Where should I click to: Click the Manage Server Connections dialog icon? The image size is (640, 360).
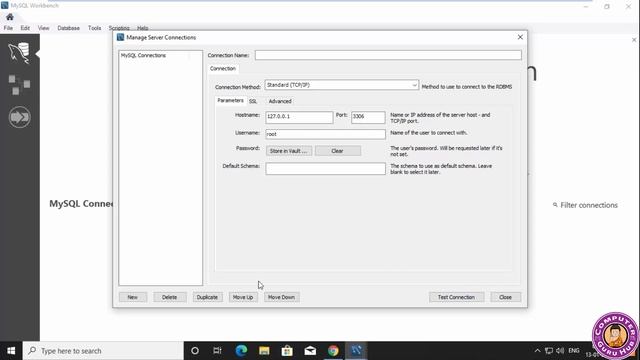pos(120,37)
